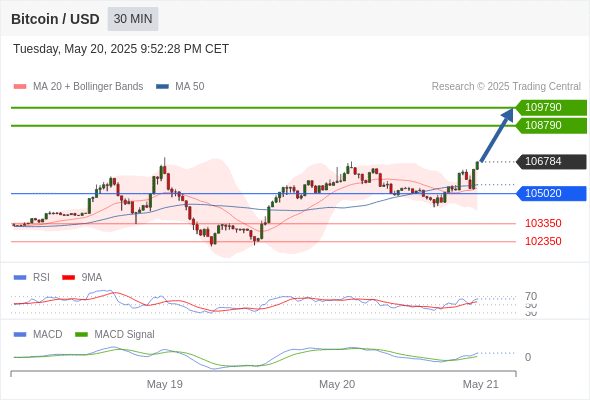590x400 pixels.
Task: Open the Research Trading Central copyright text
Action: [506, 87]
